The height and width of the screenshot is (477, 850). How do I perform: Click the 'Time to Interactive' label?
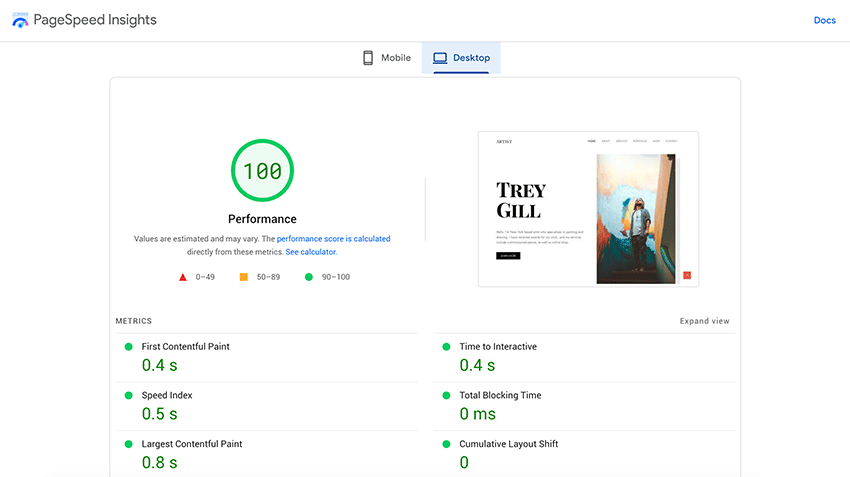point(498,346)
